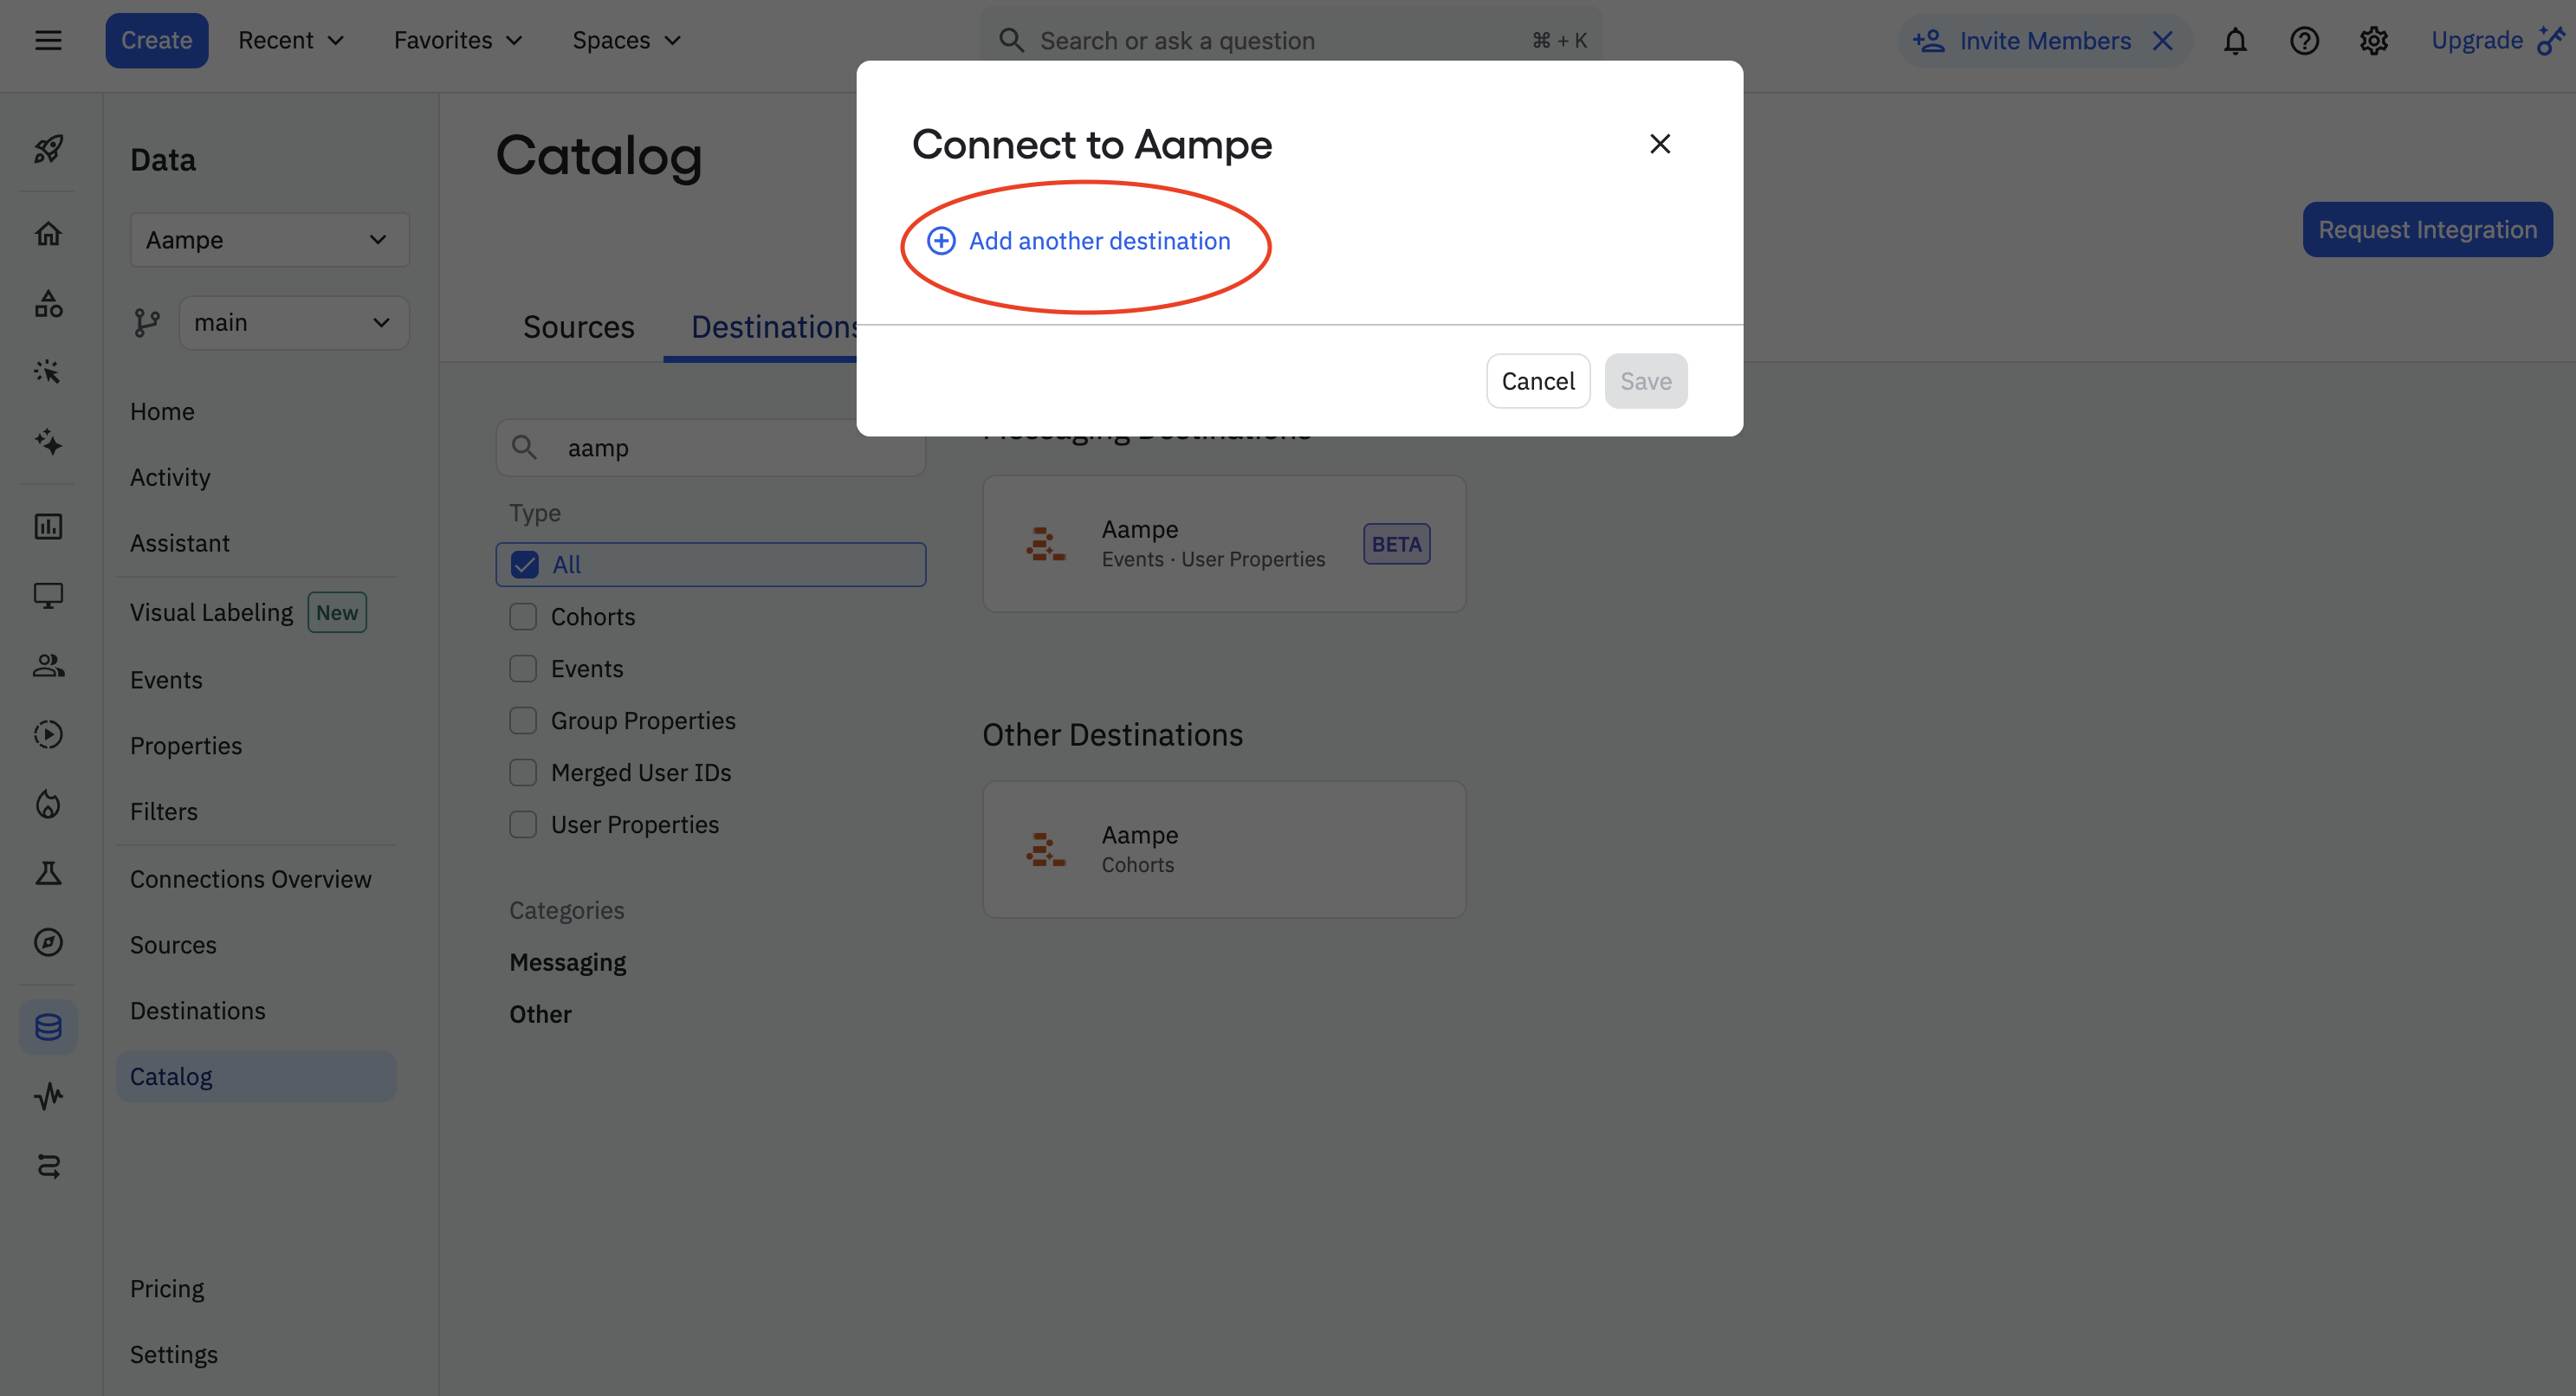The image size is (2576, 1396).
Task: Click the notifications bell icon
Action: tap(2235, 41)
